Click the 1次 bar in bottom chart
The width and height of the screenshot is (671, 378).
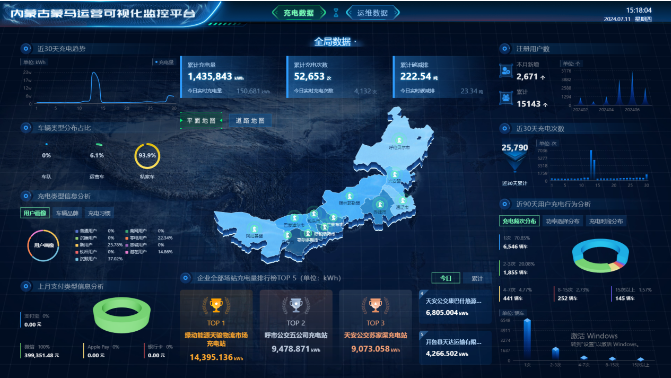coord(527,339)
